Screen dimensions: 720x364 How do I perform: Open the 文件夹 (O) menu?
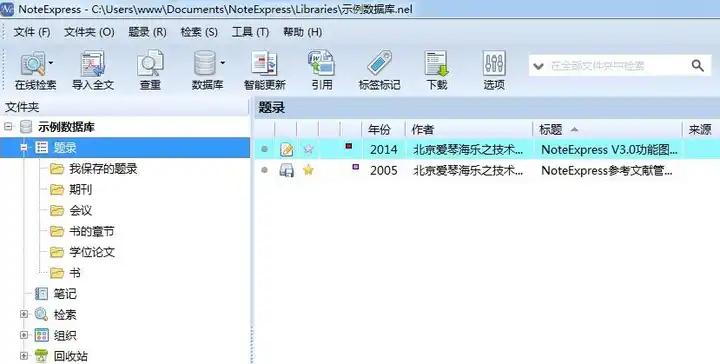pos(89,32)
